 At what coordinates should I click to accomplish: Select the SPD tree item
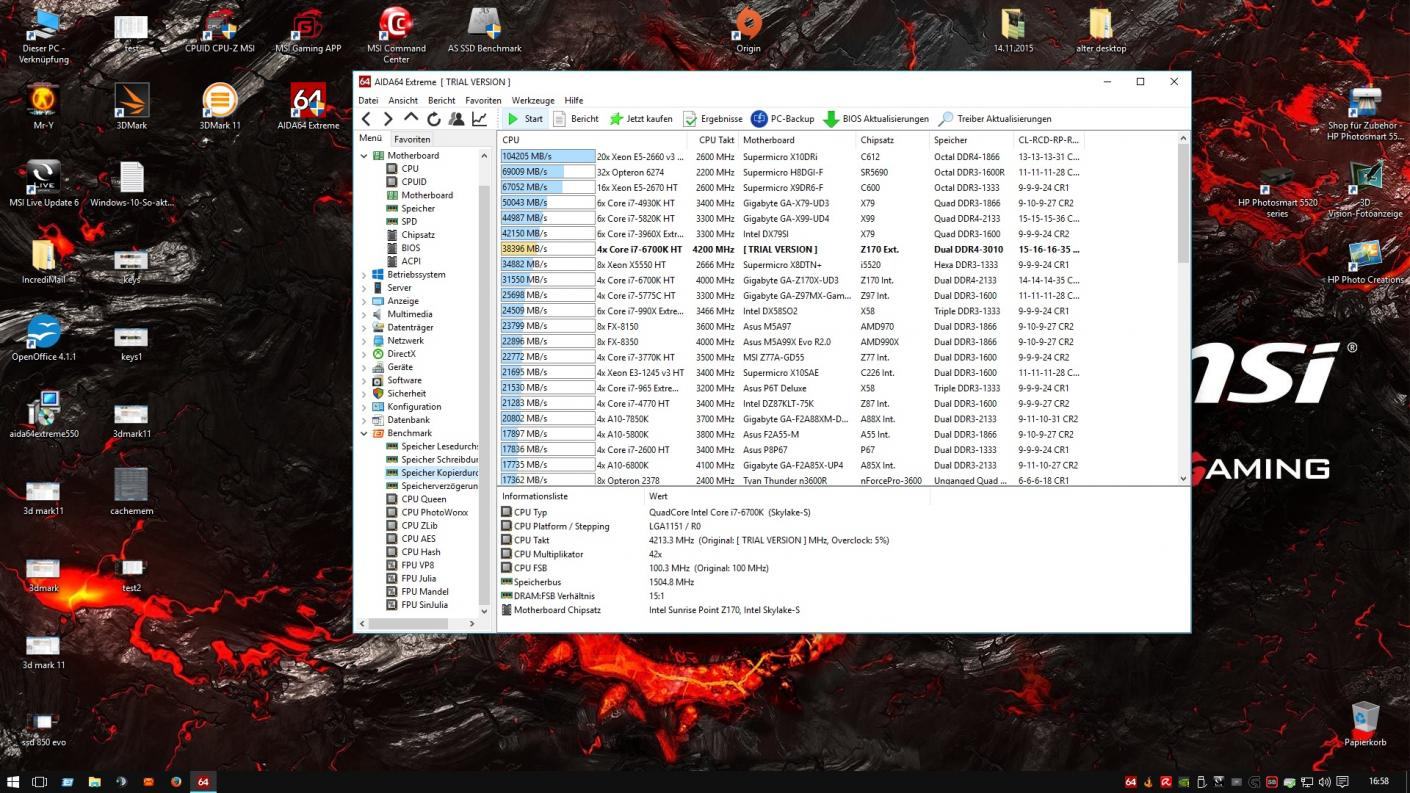[x=409, y=222]
